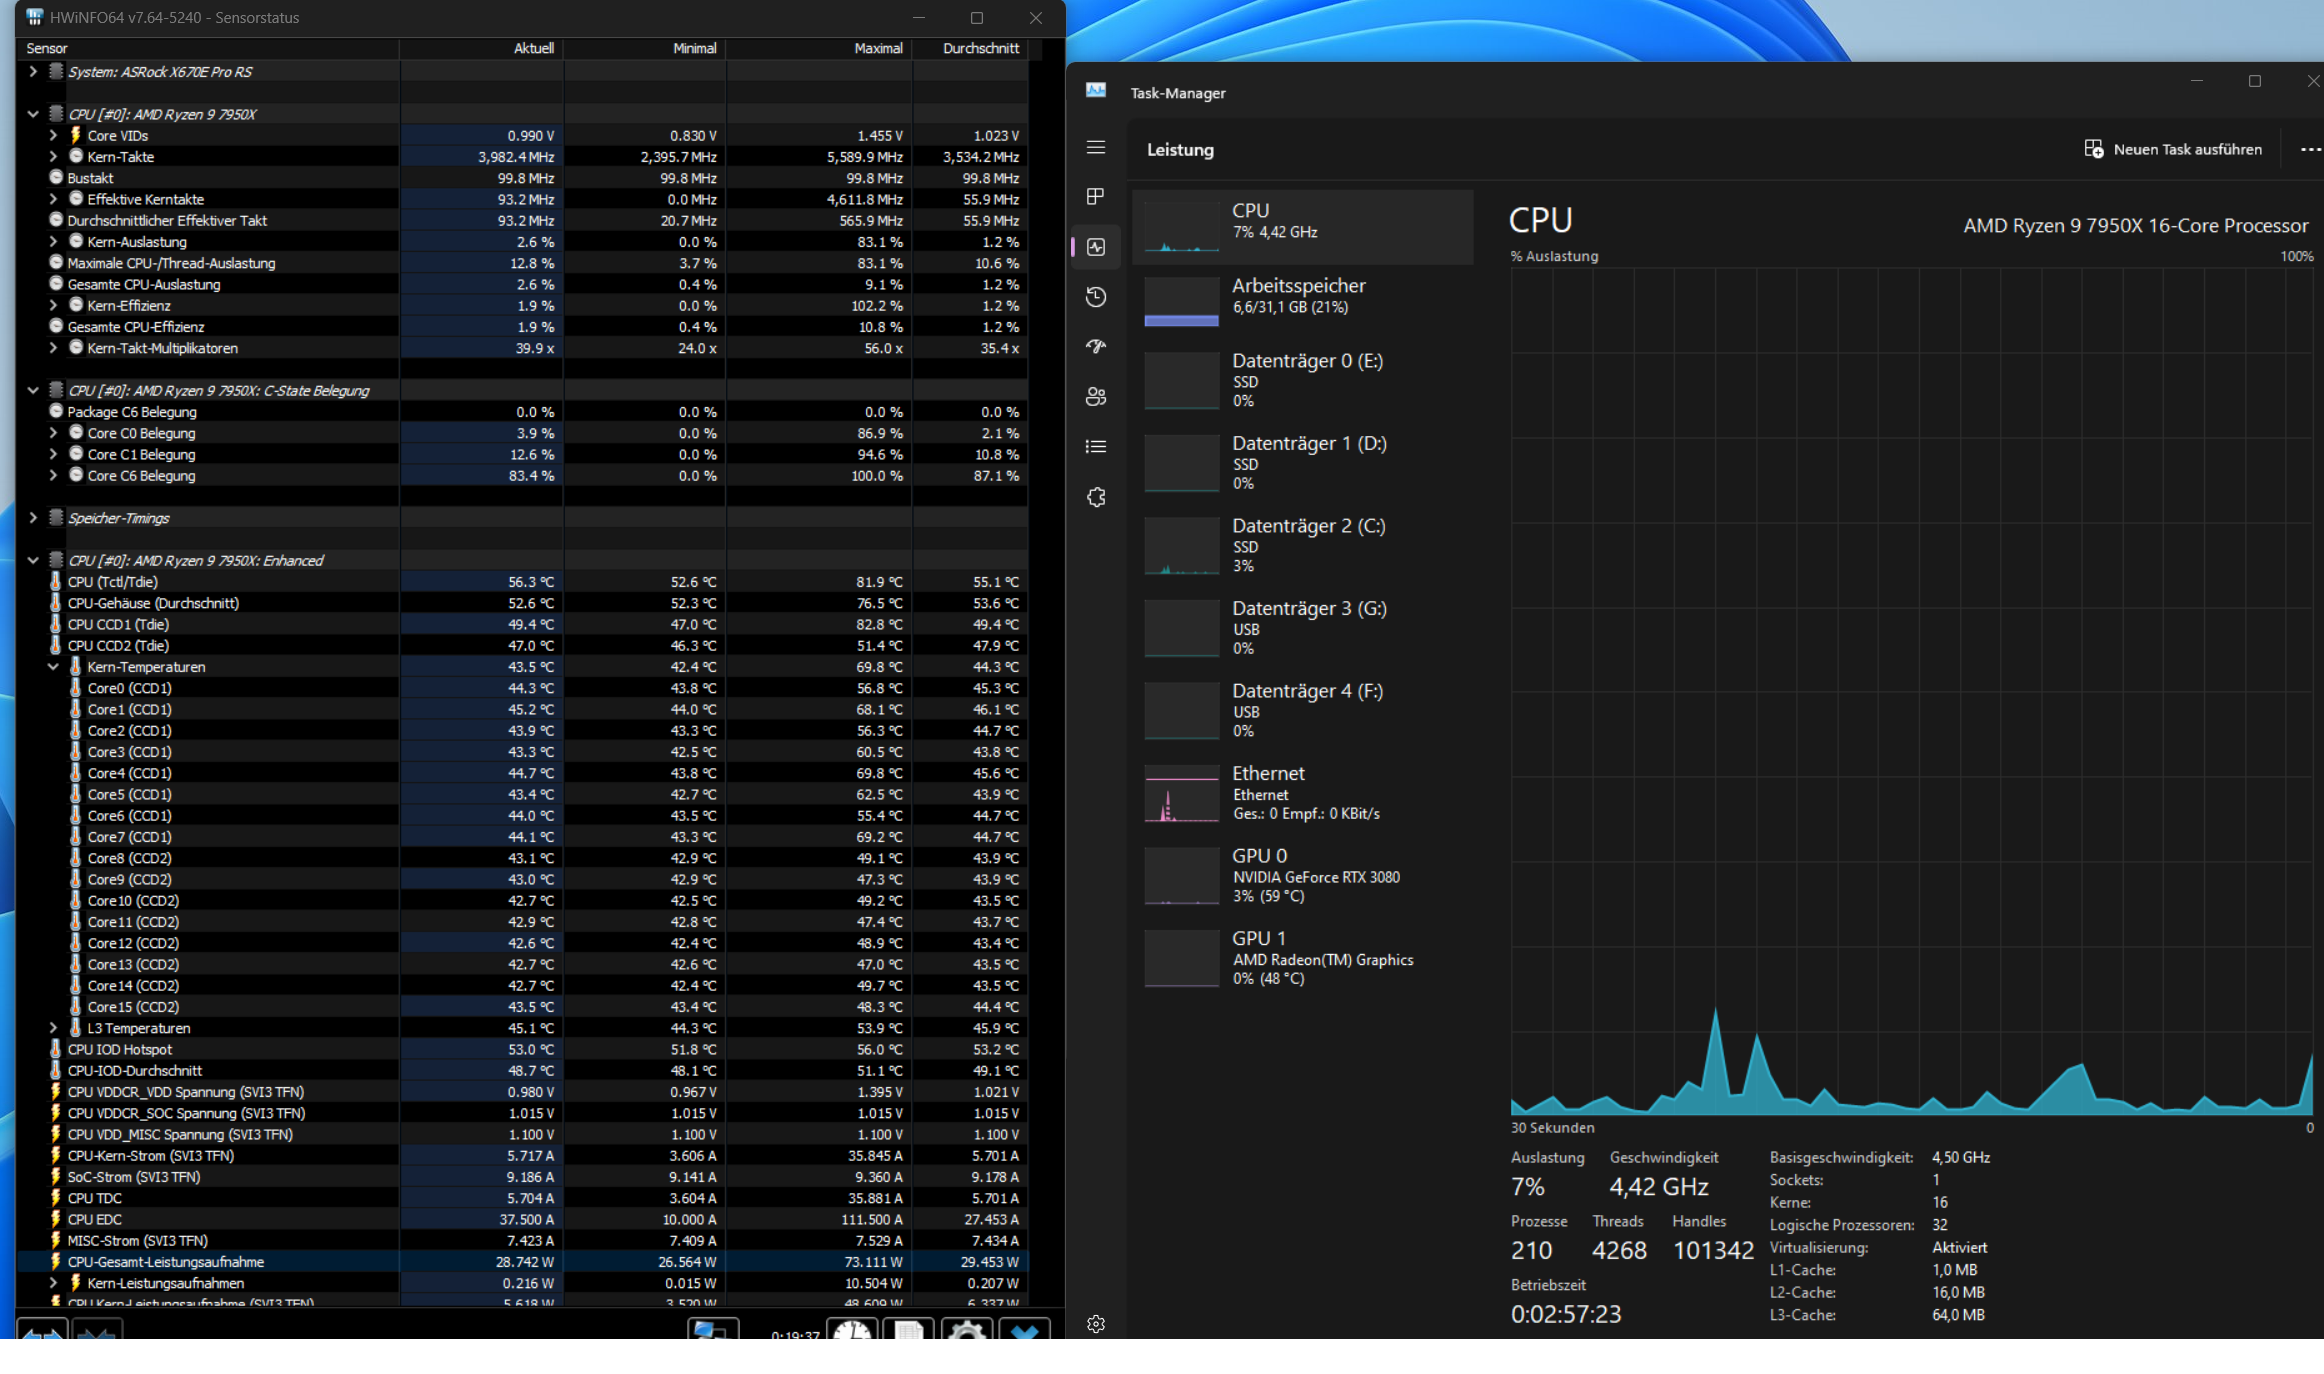Switch to Processes page icon in sidebar
The image size is (2324, 1374).
click(x=1096, y=196)
